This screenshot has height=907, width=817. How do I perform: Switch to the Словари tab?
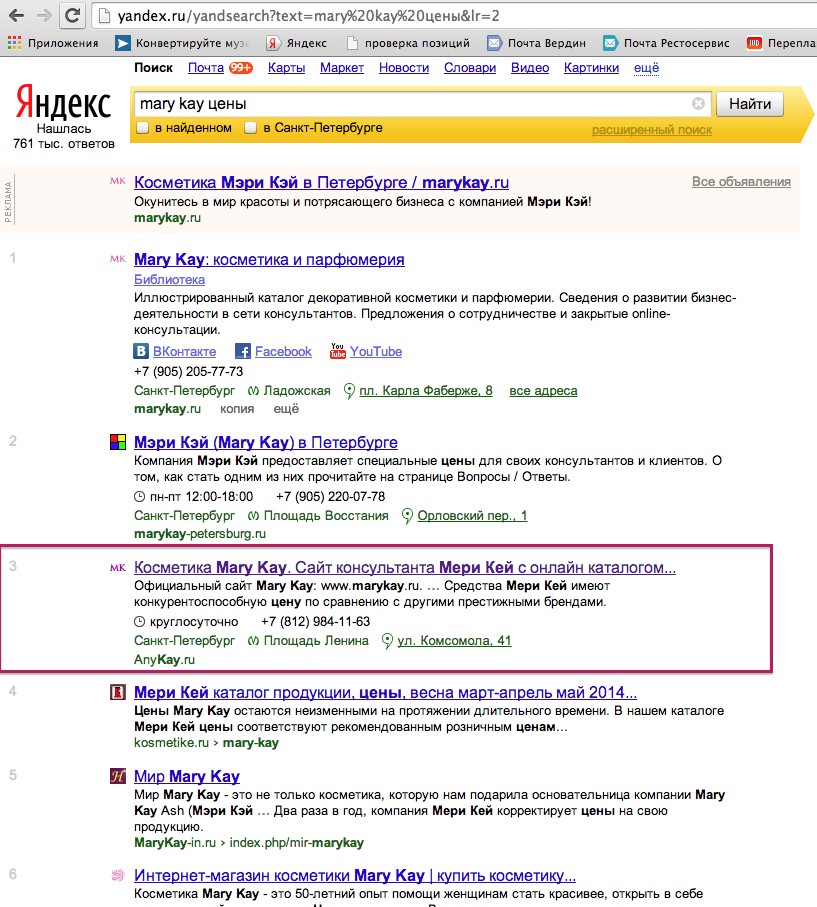click(470, 68)
